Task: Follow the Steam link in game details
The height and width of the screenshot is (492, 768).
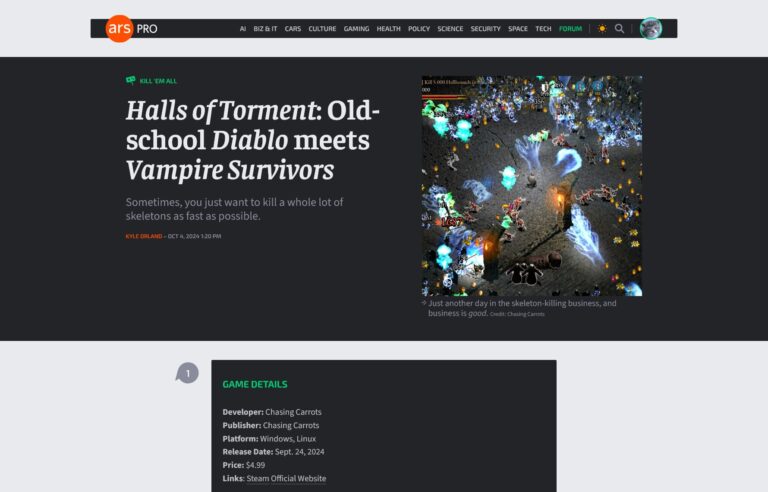Action: click(x=256, y=479)
